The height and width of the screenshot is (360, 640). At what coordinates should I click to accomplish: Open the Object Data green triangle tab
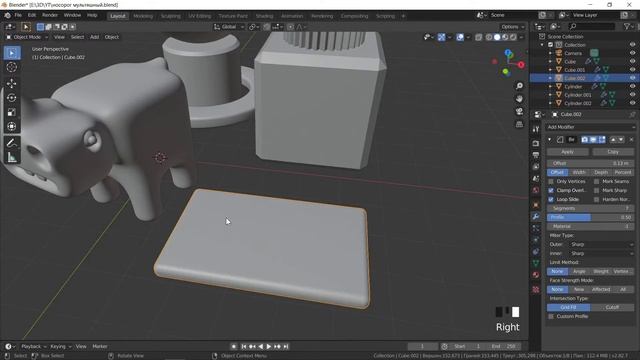536,263
